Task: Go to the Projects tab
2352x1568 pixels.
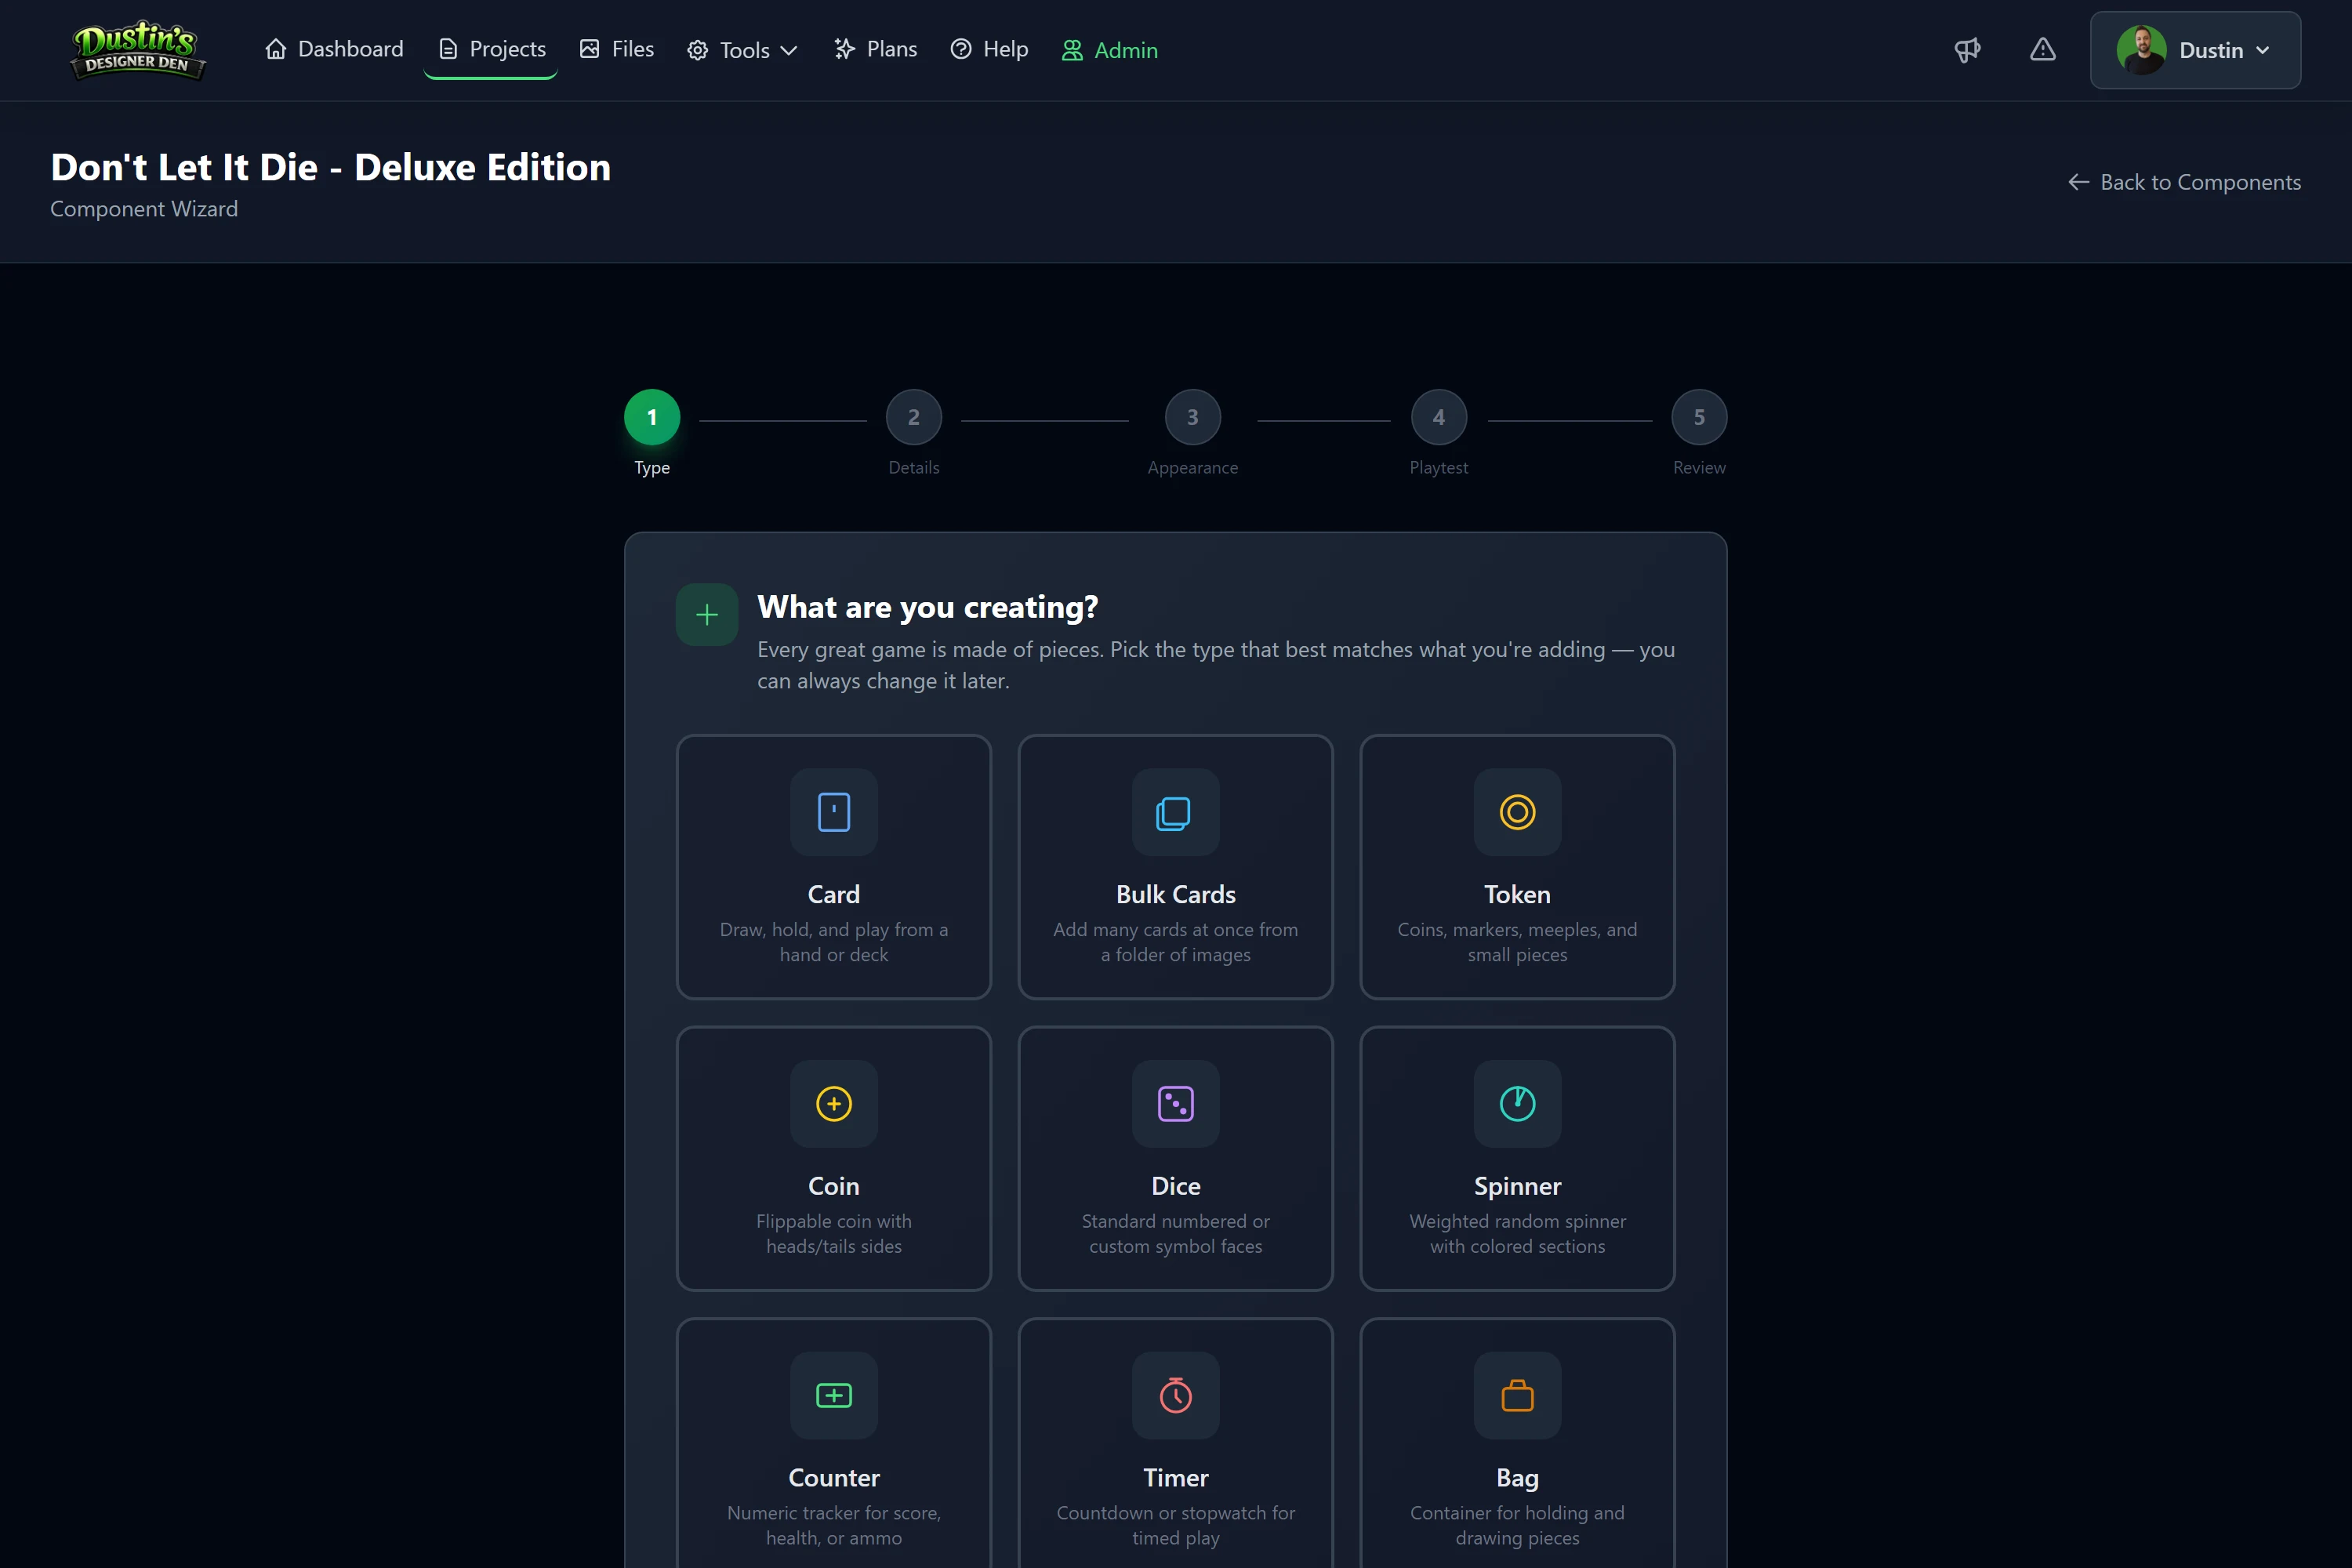Action: click(x=491, y=49)
